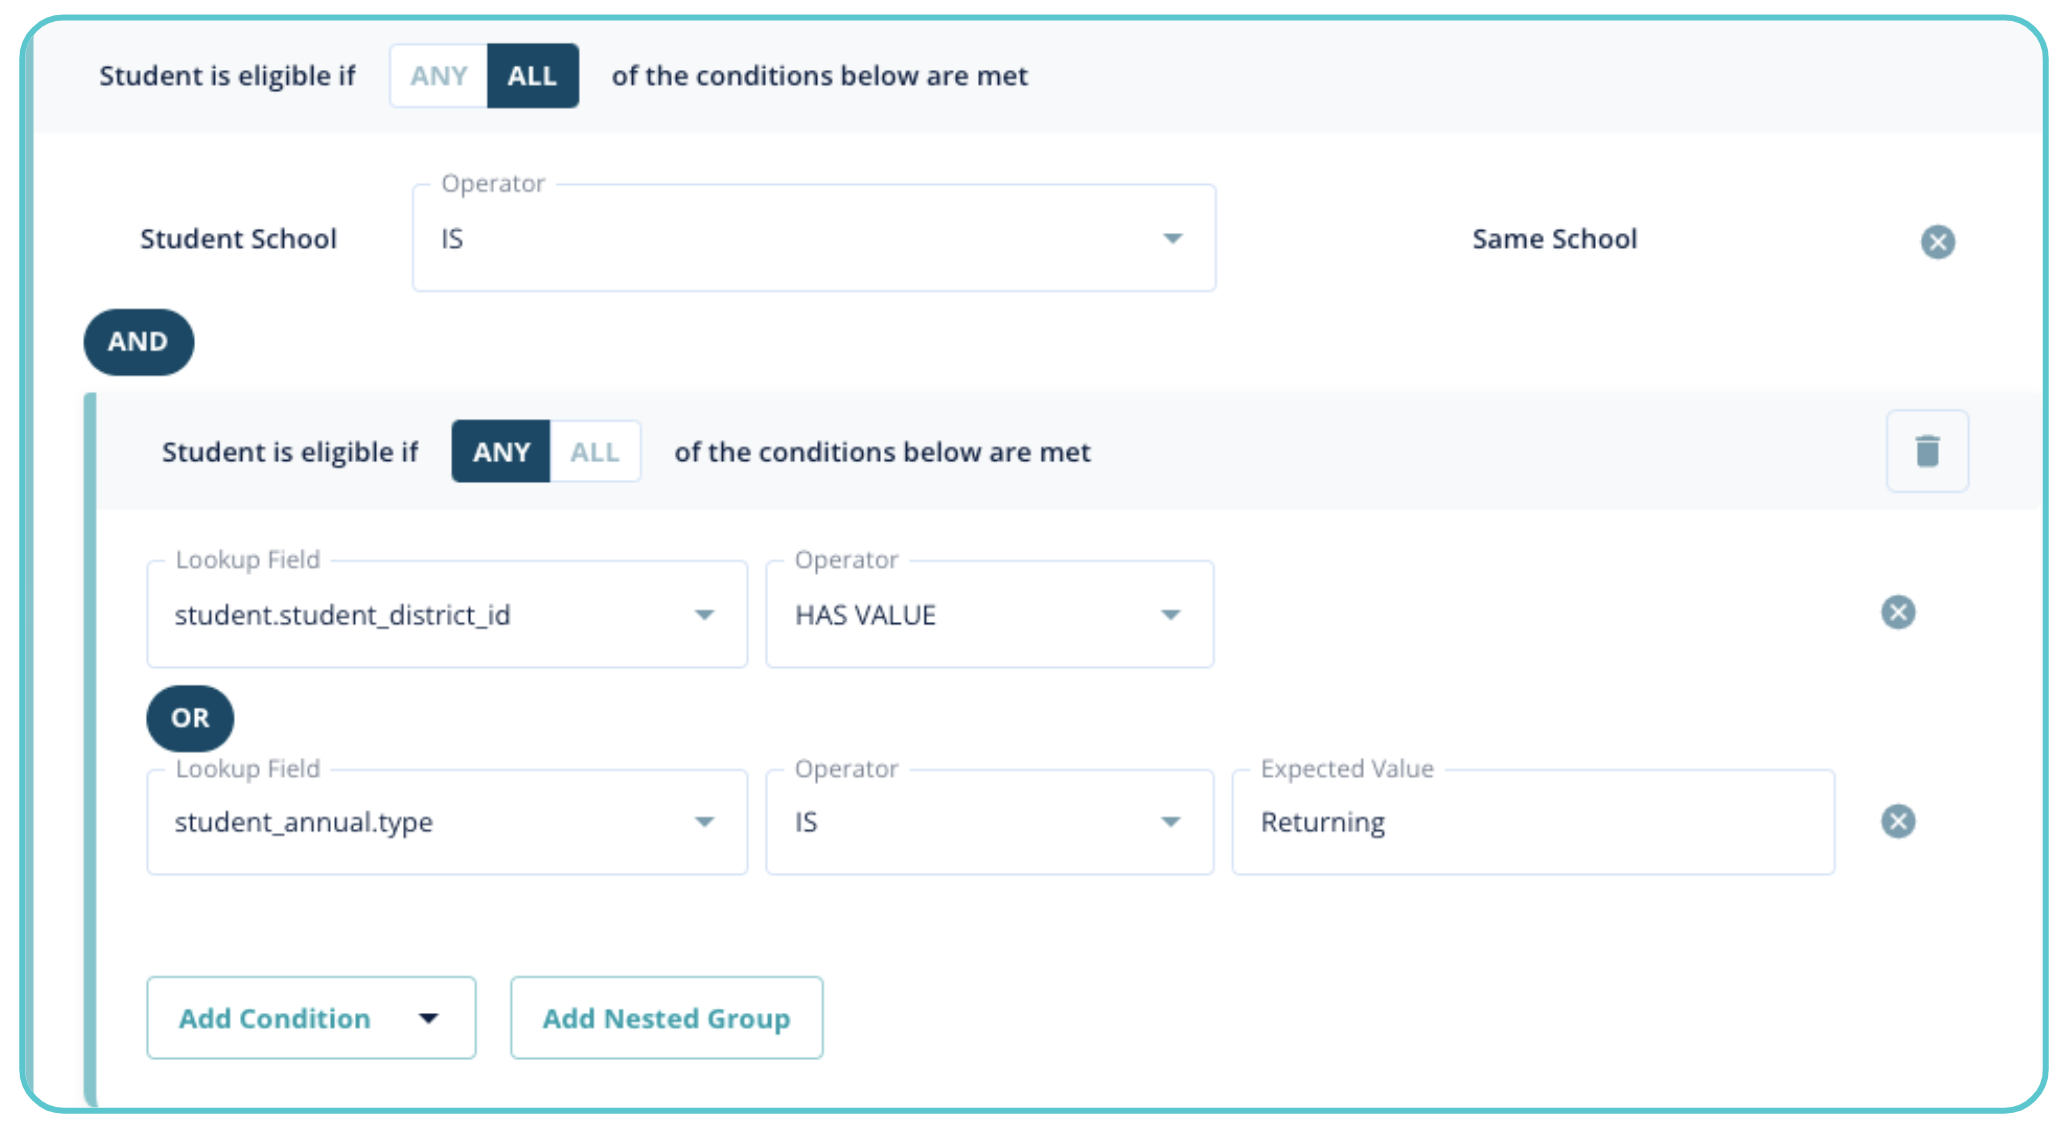2066x1132 pixels.
Task: Click the Add Nested Group button
Action: point(666,1018)
